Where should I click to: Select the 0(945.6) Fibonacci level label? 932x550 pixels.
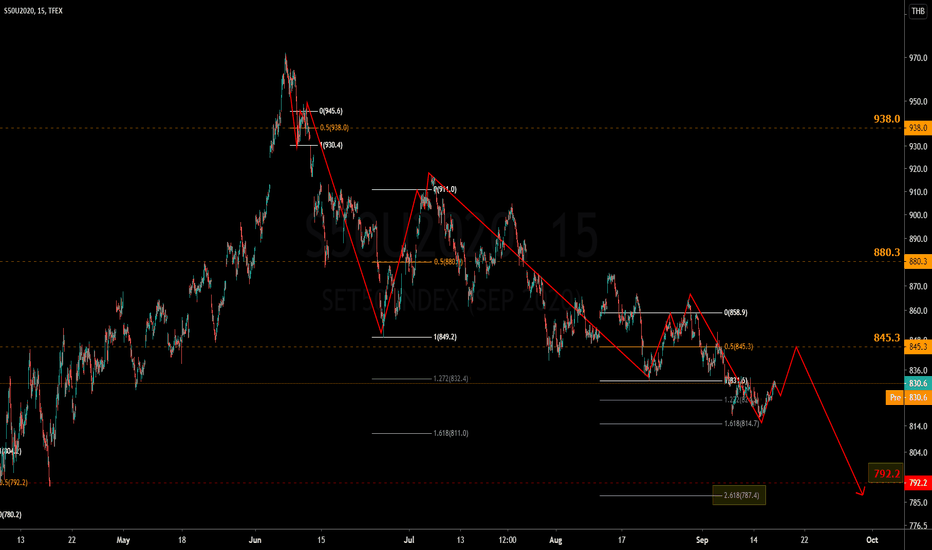330,111
